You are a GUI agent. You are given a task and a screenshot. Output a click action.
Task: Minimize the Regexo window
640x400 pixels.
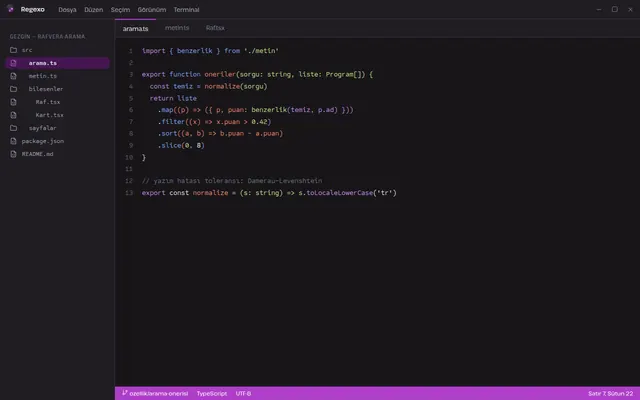[598, 9]
